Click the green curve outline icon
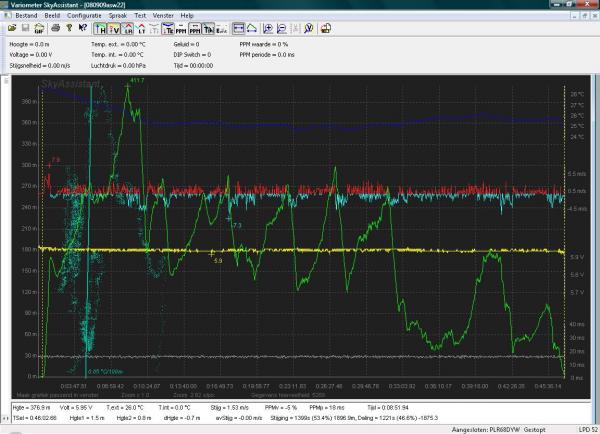This screenshot has width=600, height=434. (x=252, y=29)
